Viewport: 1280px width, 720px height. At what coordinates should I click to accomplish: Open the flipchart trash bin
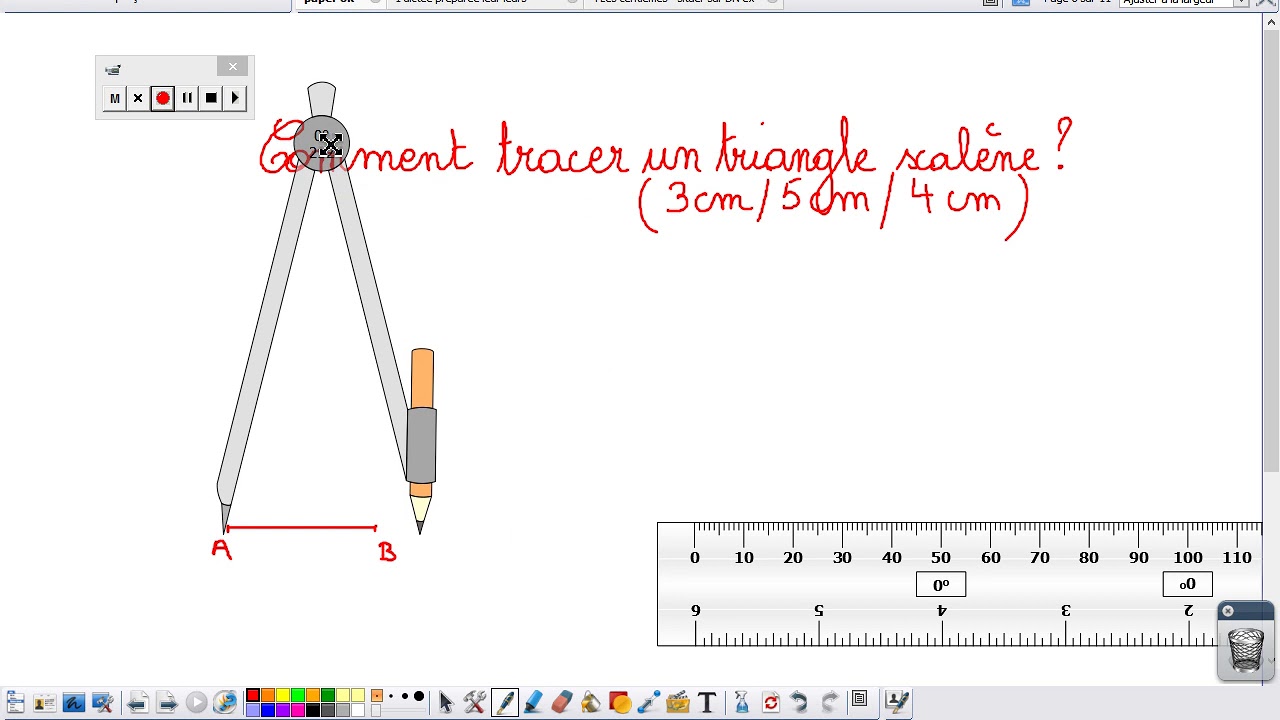1246,650
